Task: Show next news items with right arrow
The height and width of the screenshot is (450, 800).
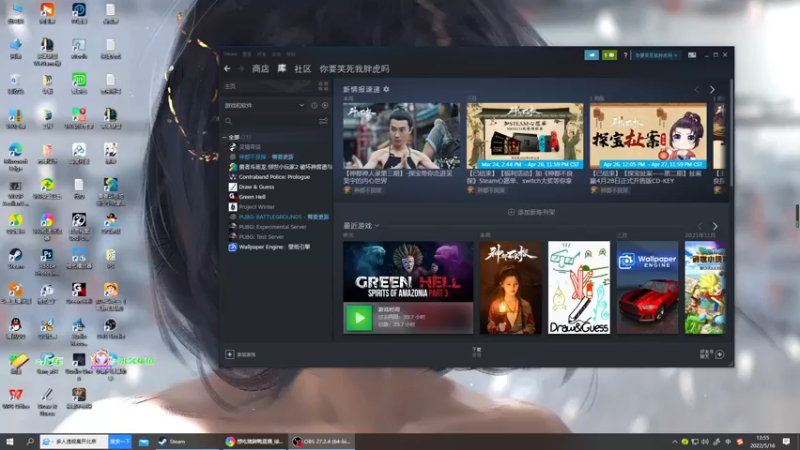Action: 712,89
